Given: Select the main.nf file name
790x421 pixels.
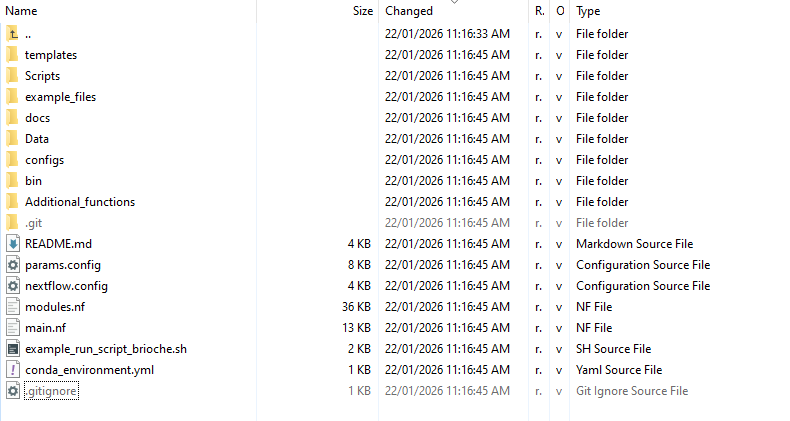Looking at the screenshot, I should point(45,328).
